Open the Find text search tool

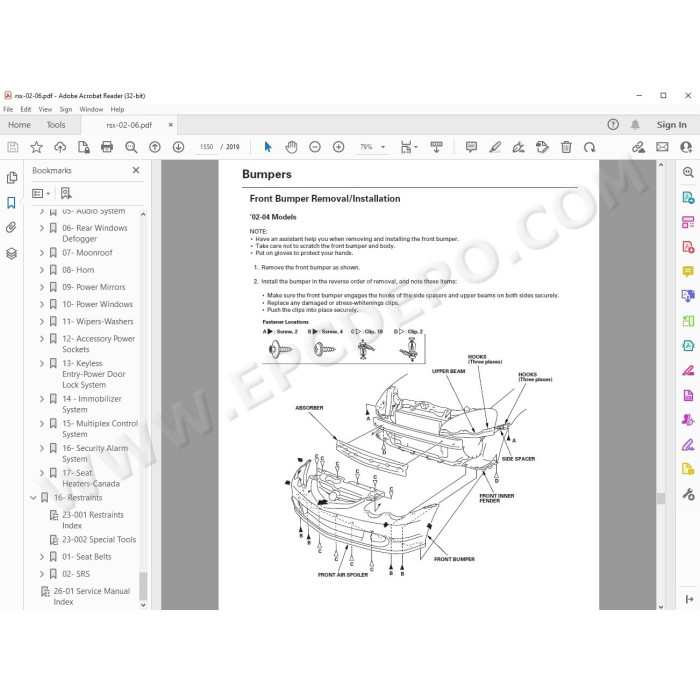click(131, 147)
